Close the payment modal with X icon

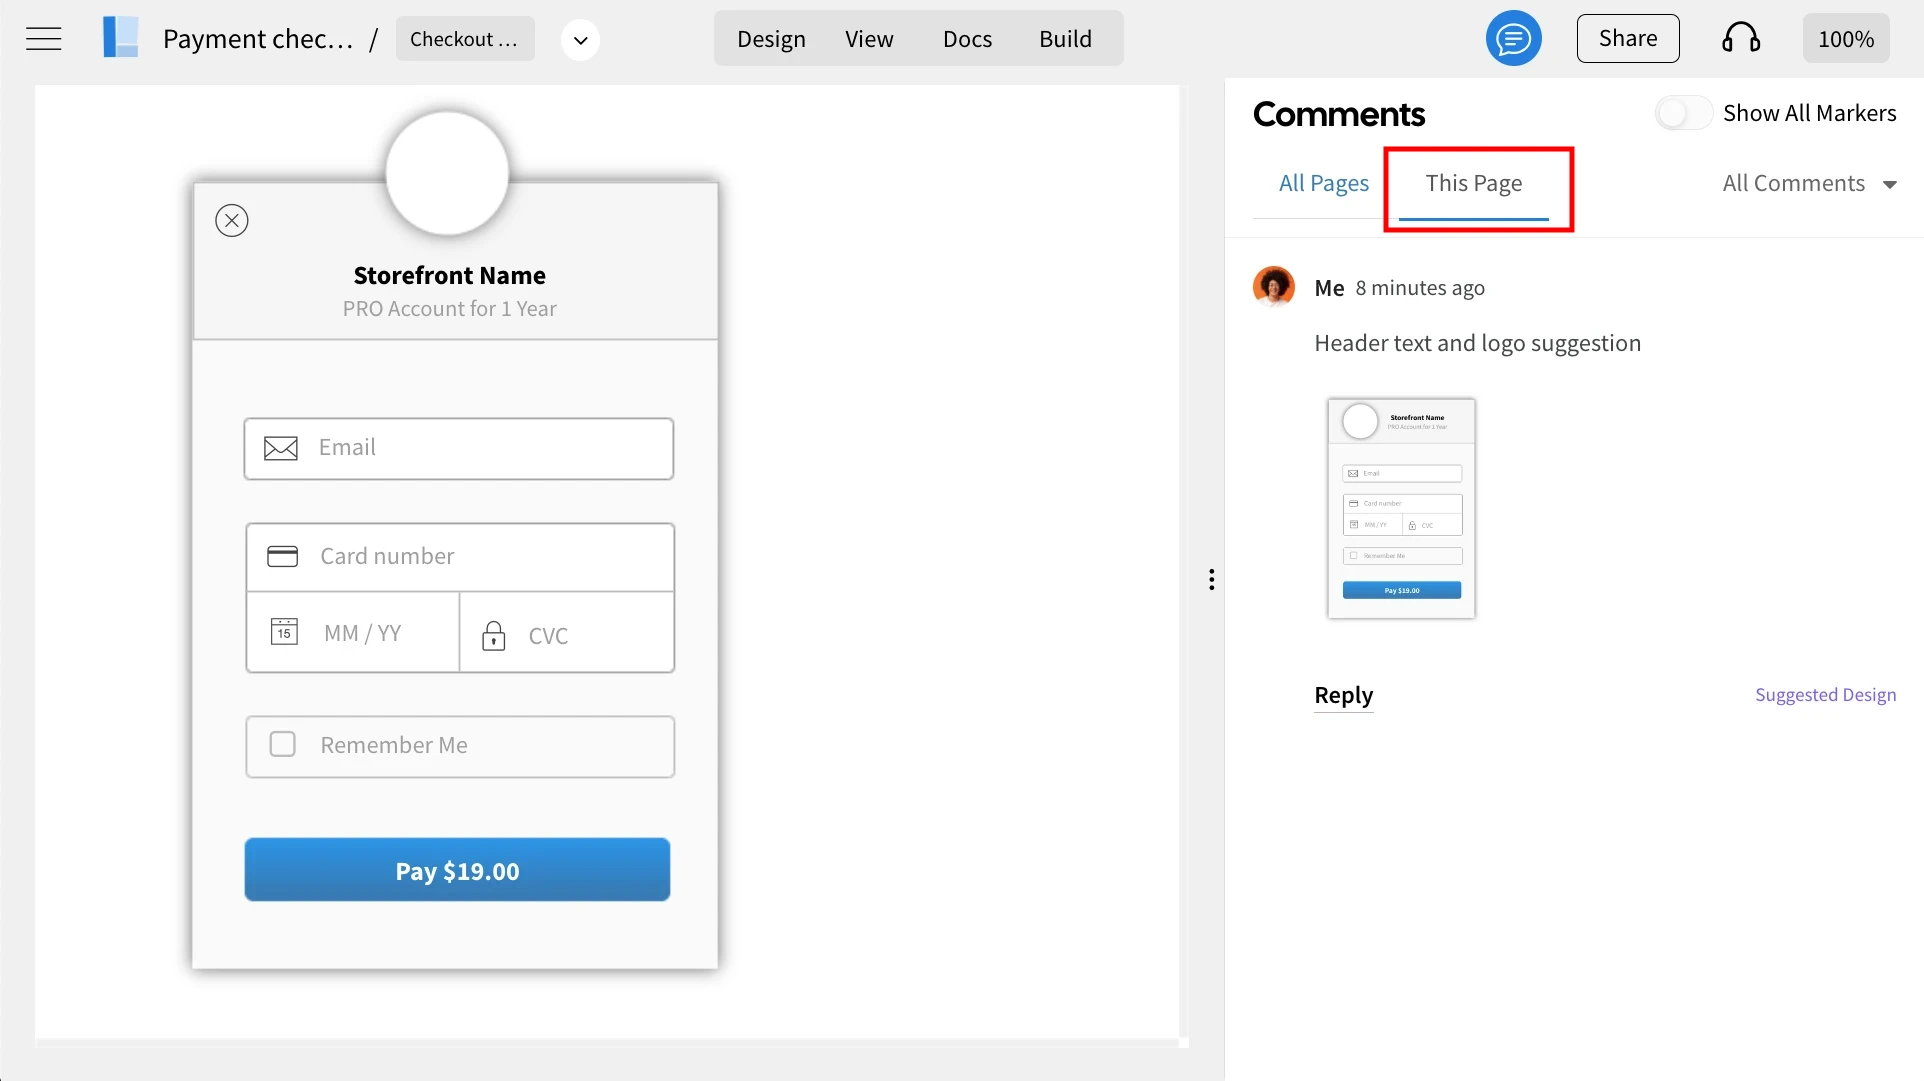pos(231,220)
